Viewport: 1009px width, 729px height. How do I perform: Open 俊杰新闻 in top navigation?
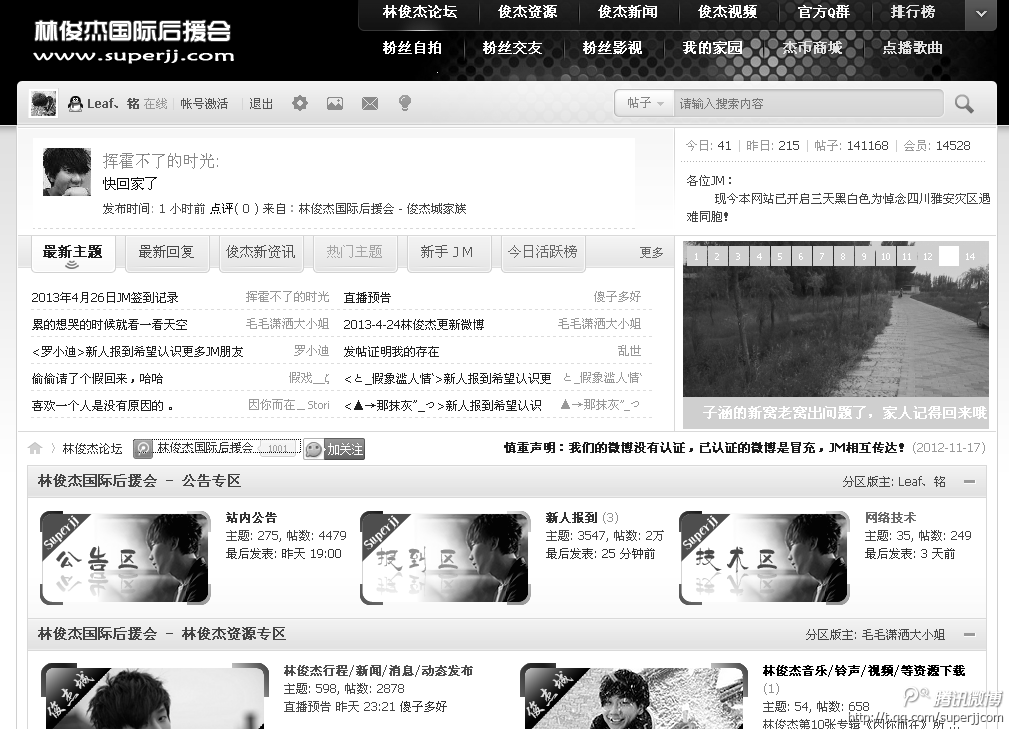coord(627,12)
